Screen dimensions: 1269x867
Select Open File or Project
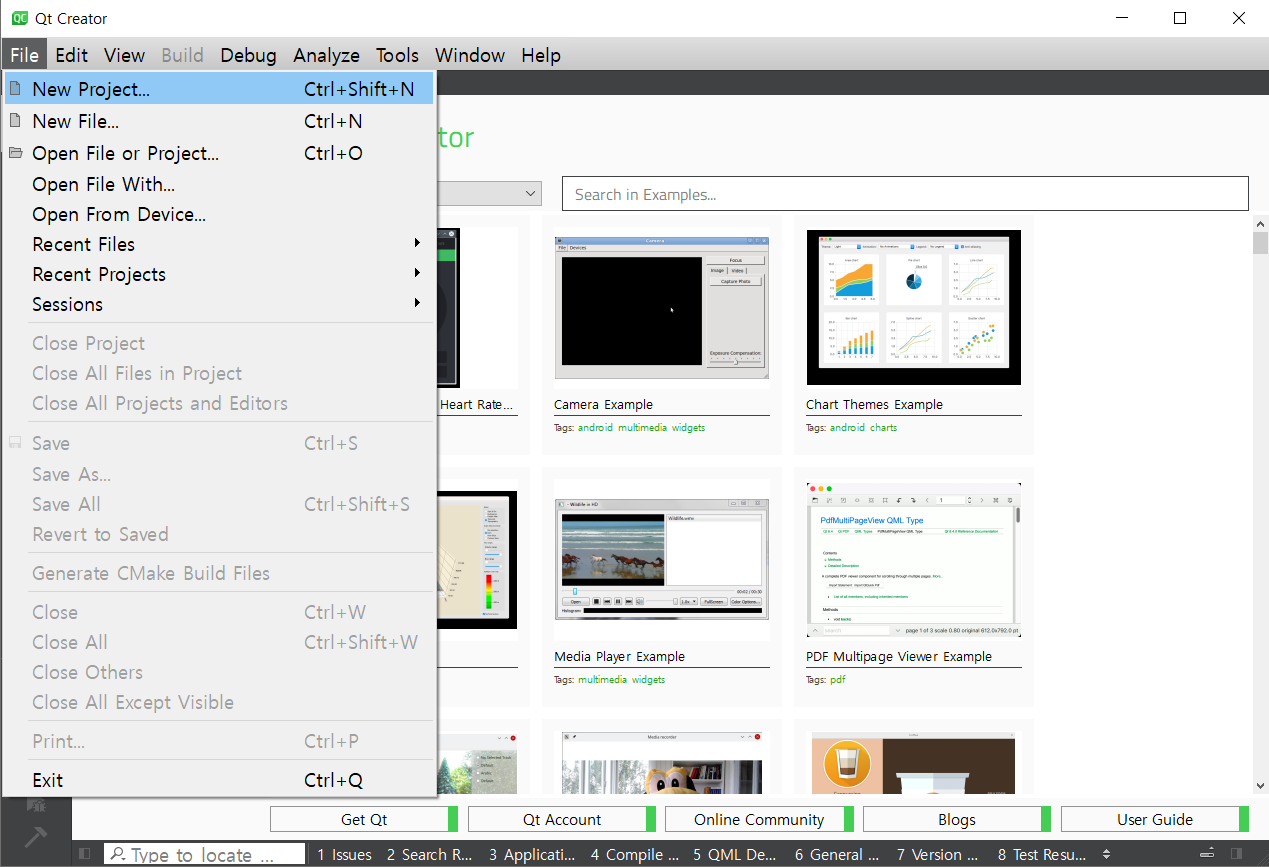point(219,153)
